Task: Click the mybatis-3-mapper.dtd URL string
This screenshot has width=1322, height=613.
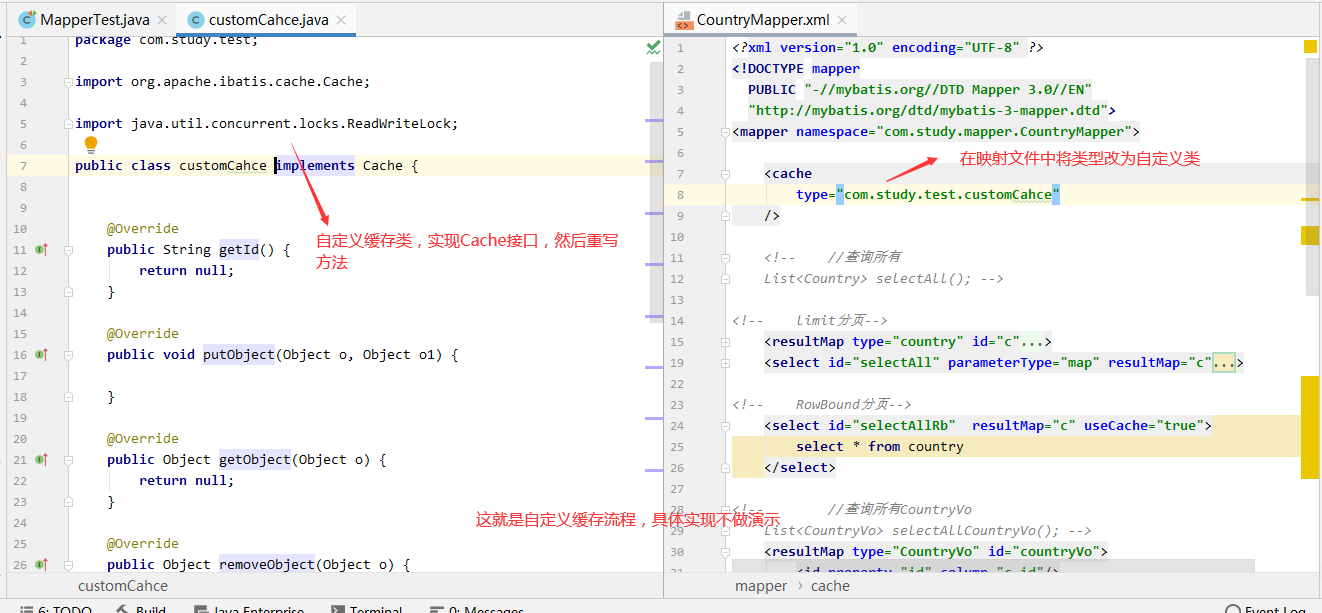Action: 928,111
